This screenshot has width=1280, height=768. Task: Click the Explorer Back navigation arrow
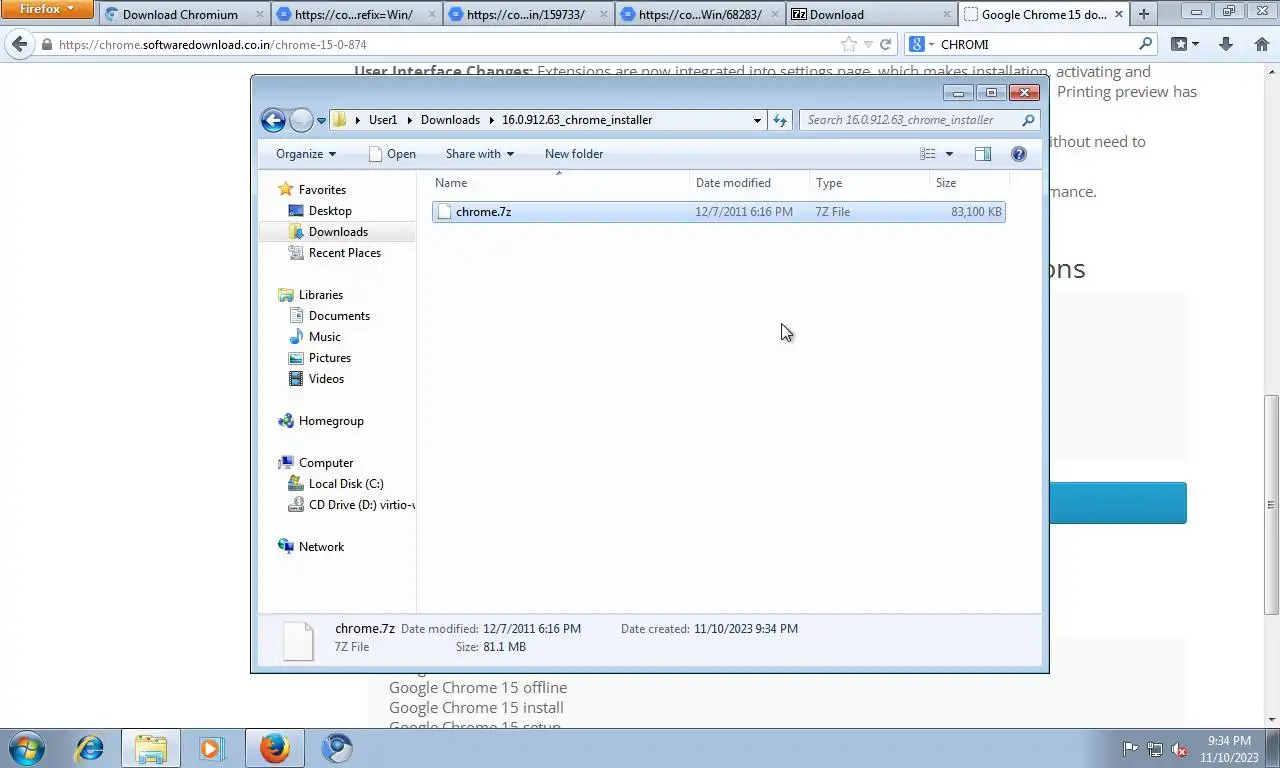coord(273,120)
